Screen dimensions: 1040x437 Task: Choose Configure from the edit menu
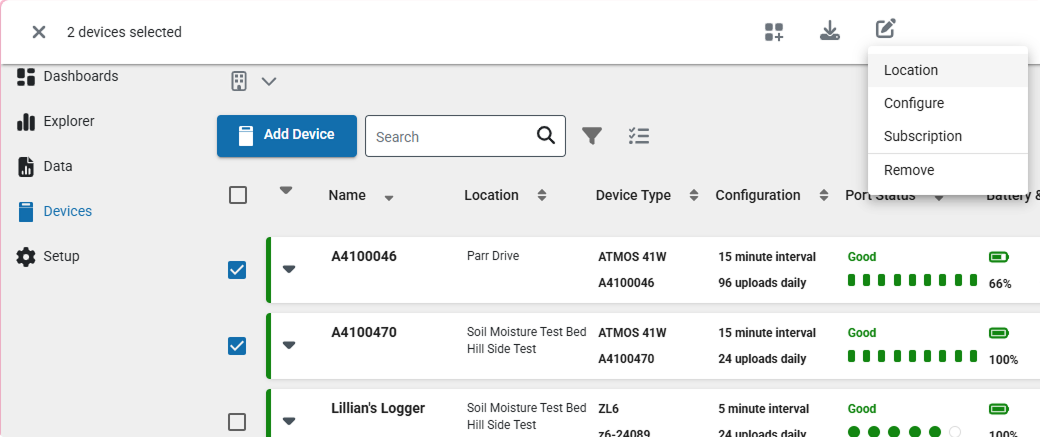[x=947, y=103]
